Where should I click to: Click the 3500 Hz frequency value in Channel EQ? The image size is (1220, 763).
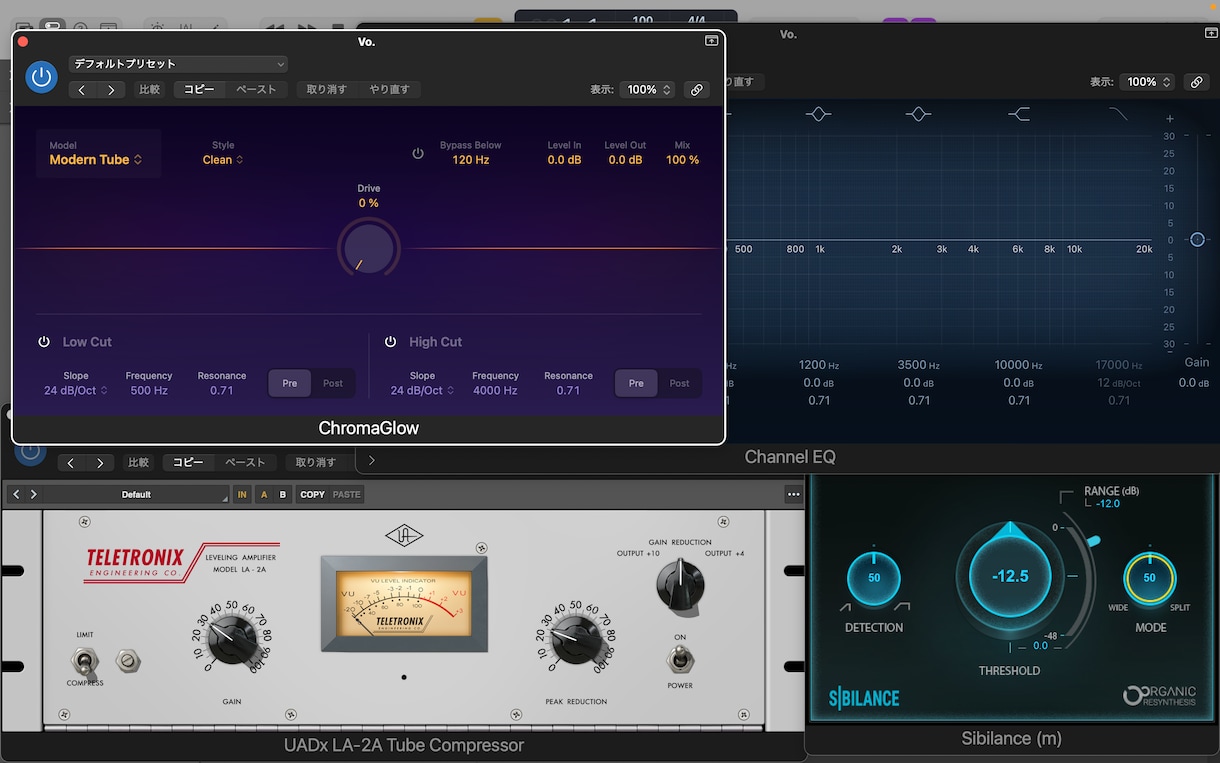[919, 366]
